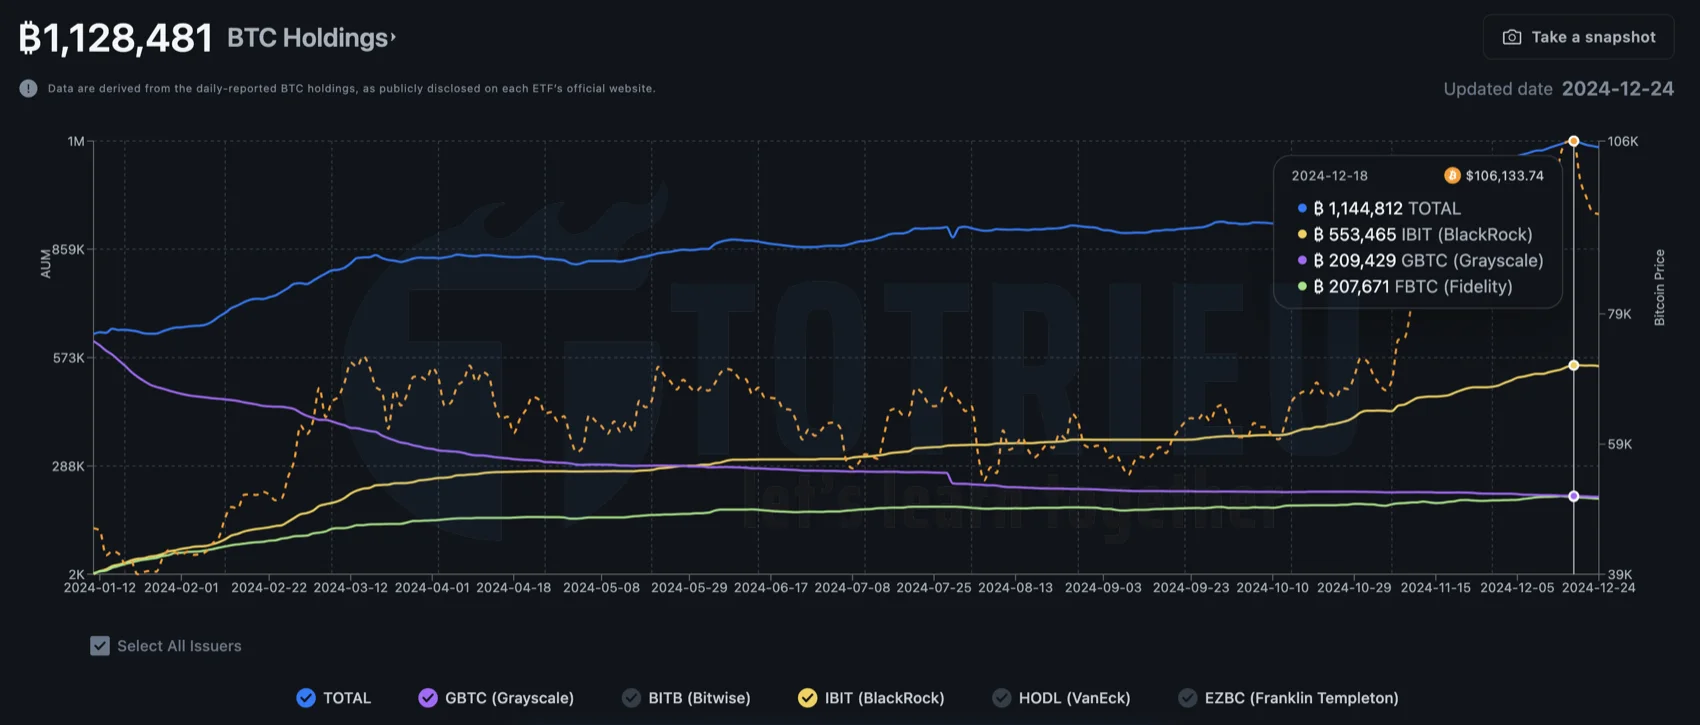1700x725 pixels.
Task: Open the BTC Holdings heading link
Action: pyautogui.click(x=307, y=38)
